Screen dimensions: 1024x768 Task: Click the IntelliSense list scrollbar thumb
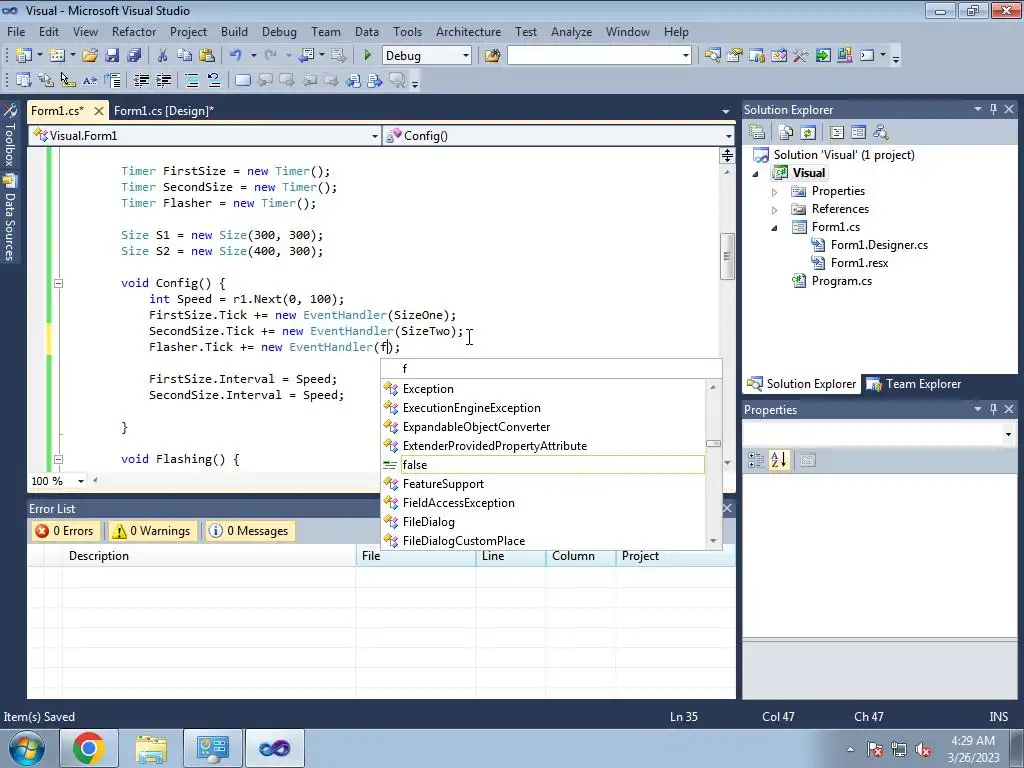tap(713, 443)
